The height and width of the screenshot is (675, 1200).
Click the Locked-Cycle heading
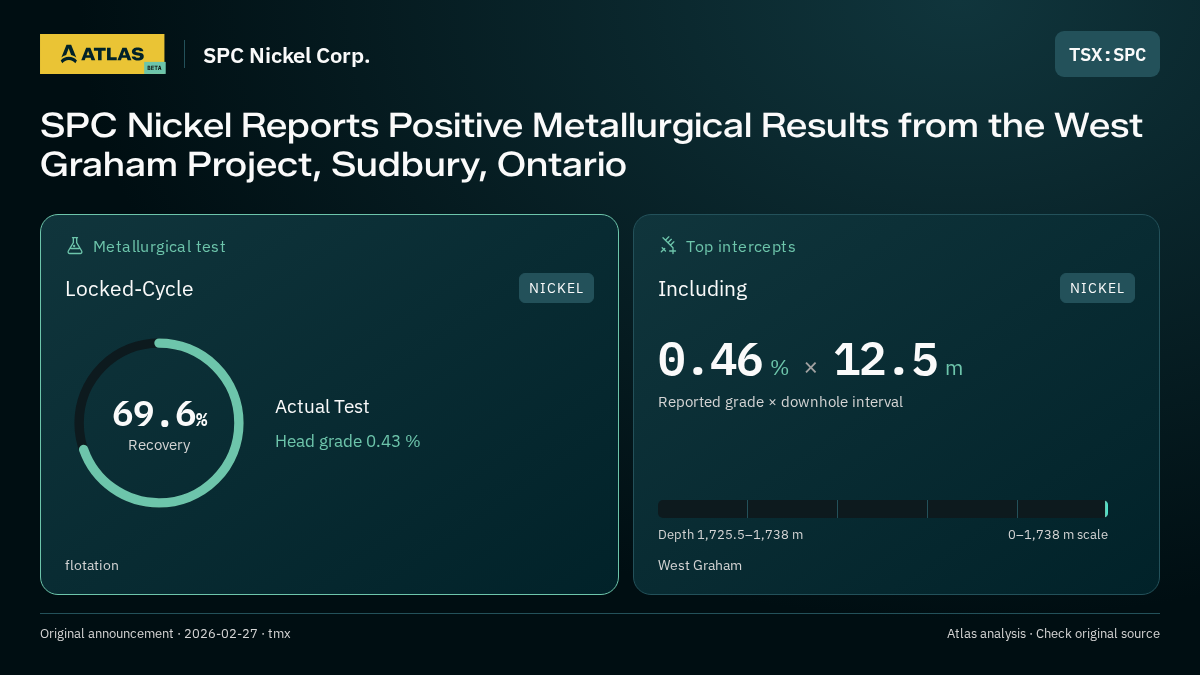tap(129, 289)
